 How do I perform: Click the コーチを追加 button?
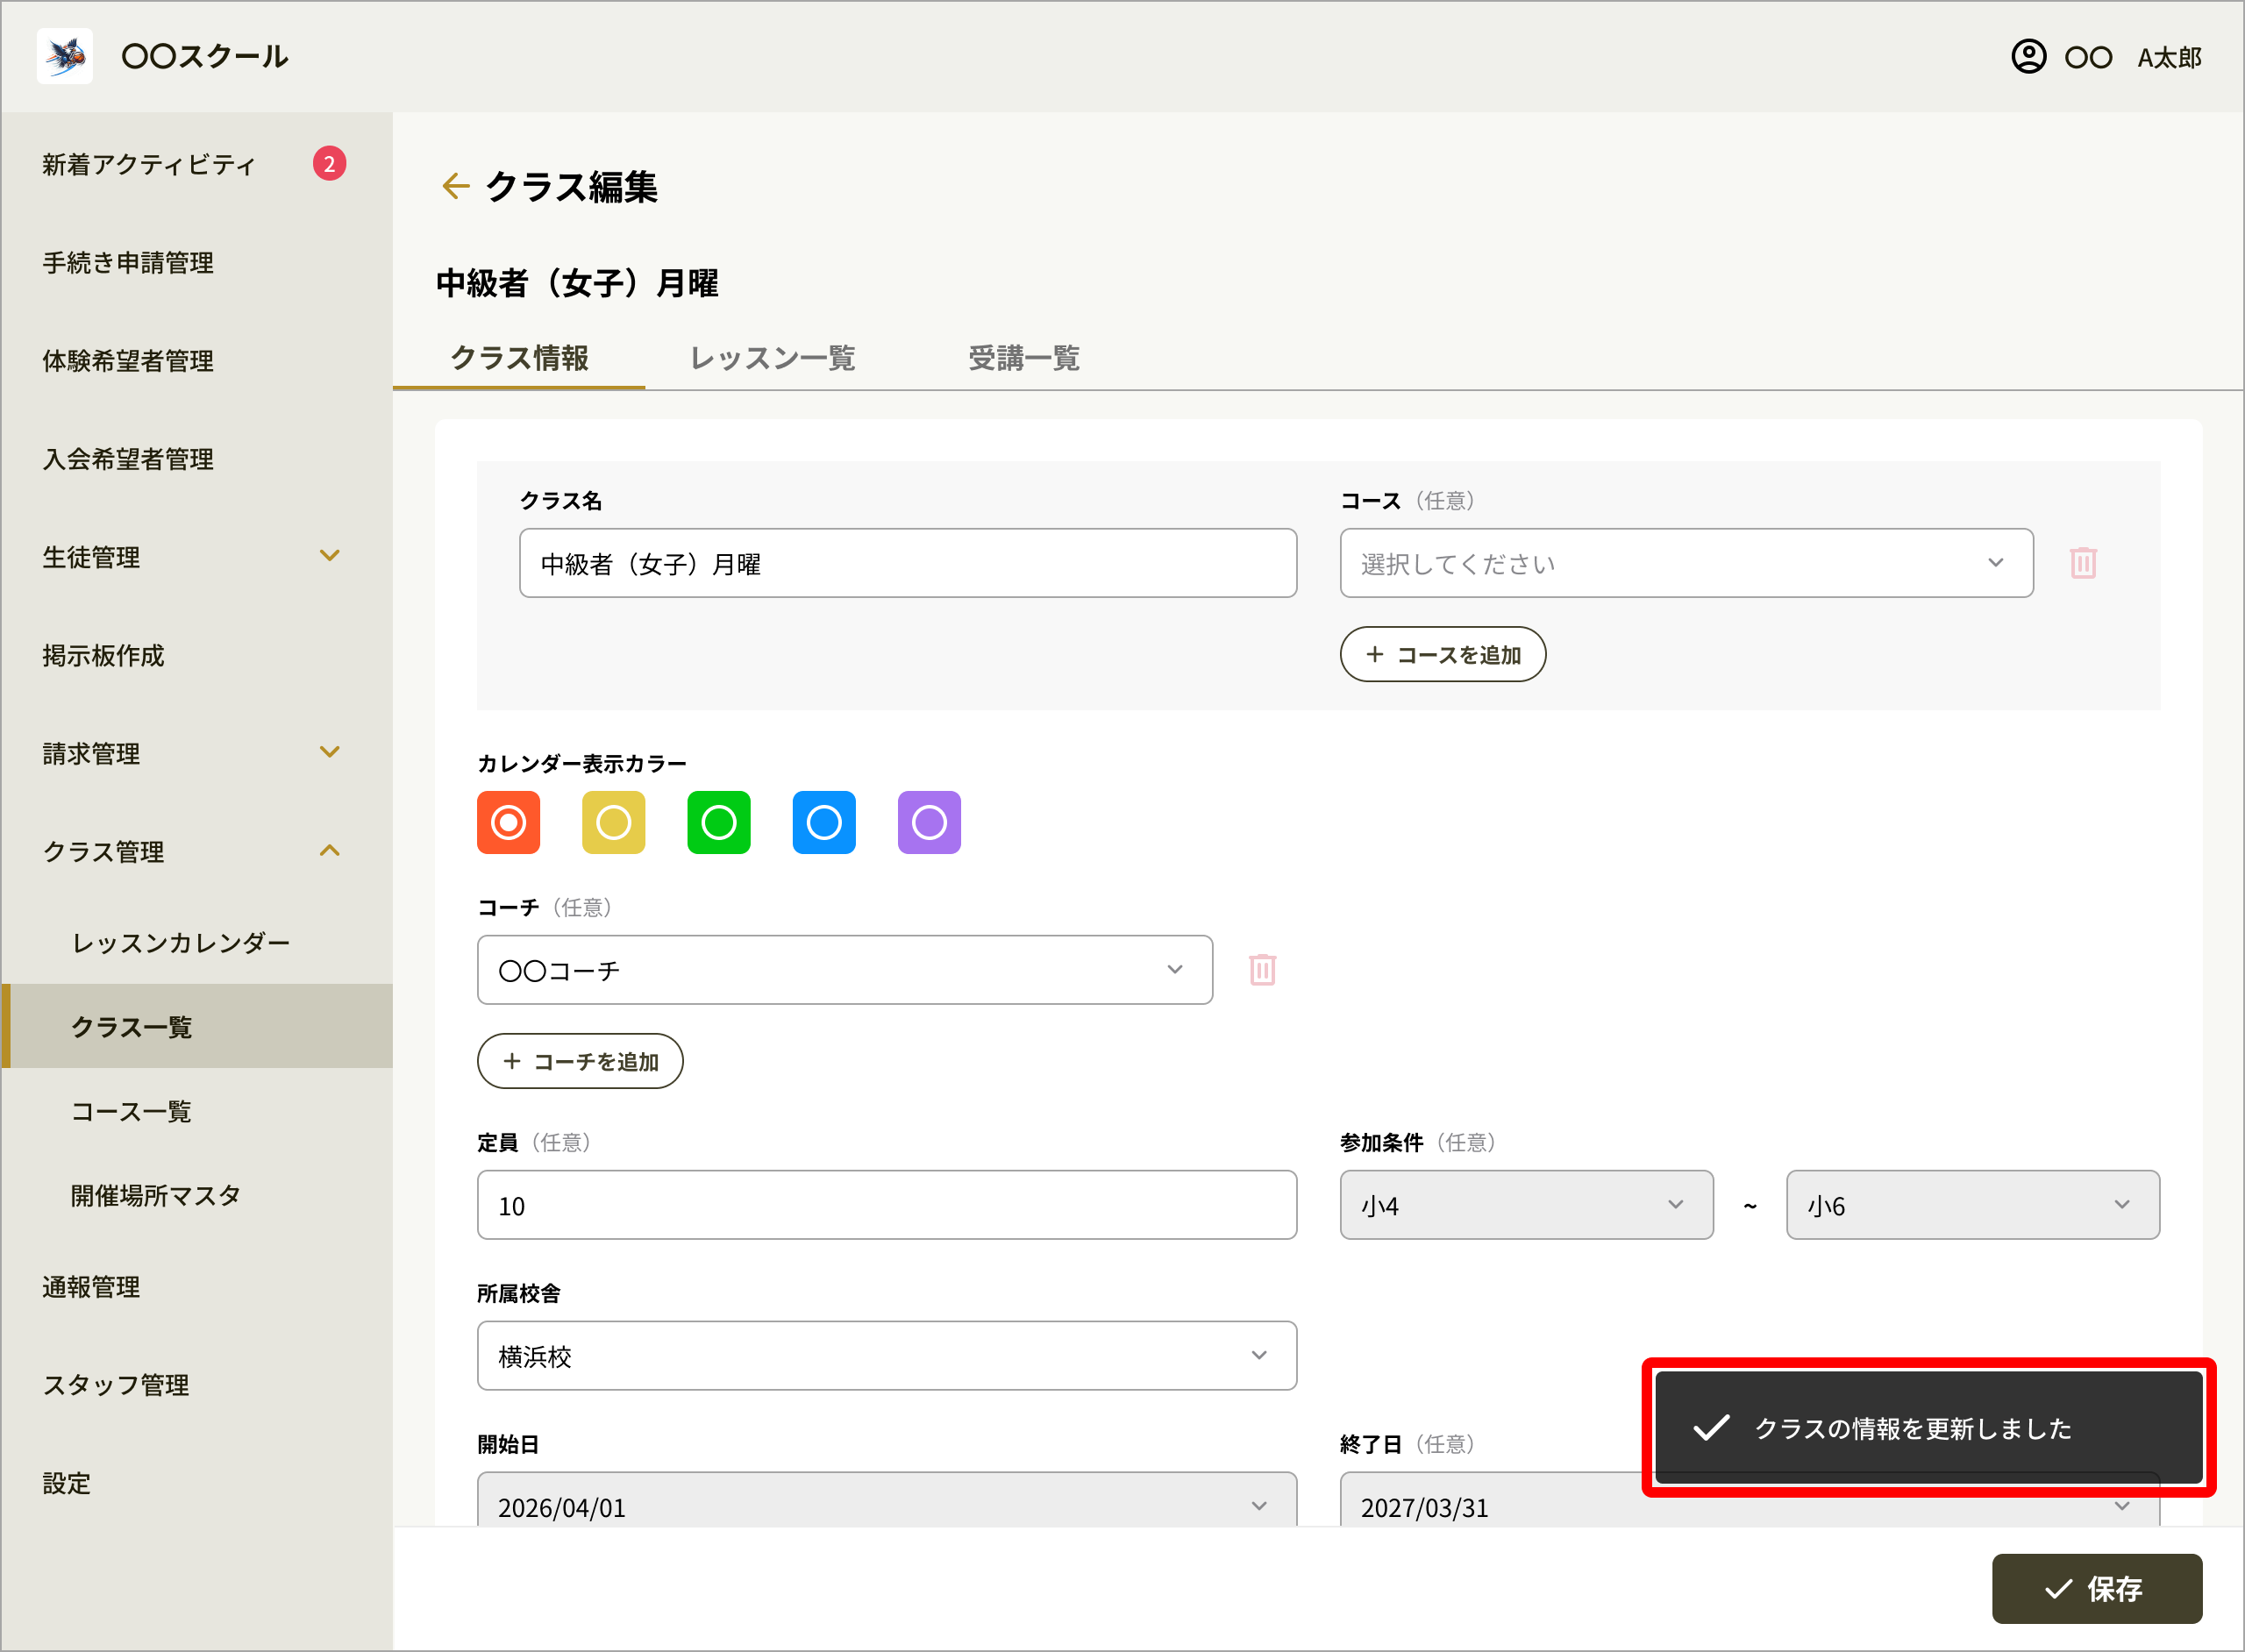pos(580,1061)
